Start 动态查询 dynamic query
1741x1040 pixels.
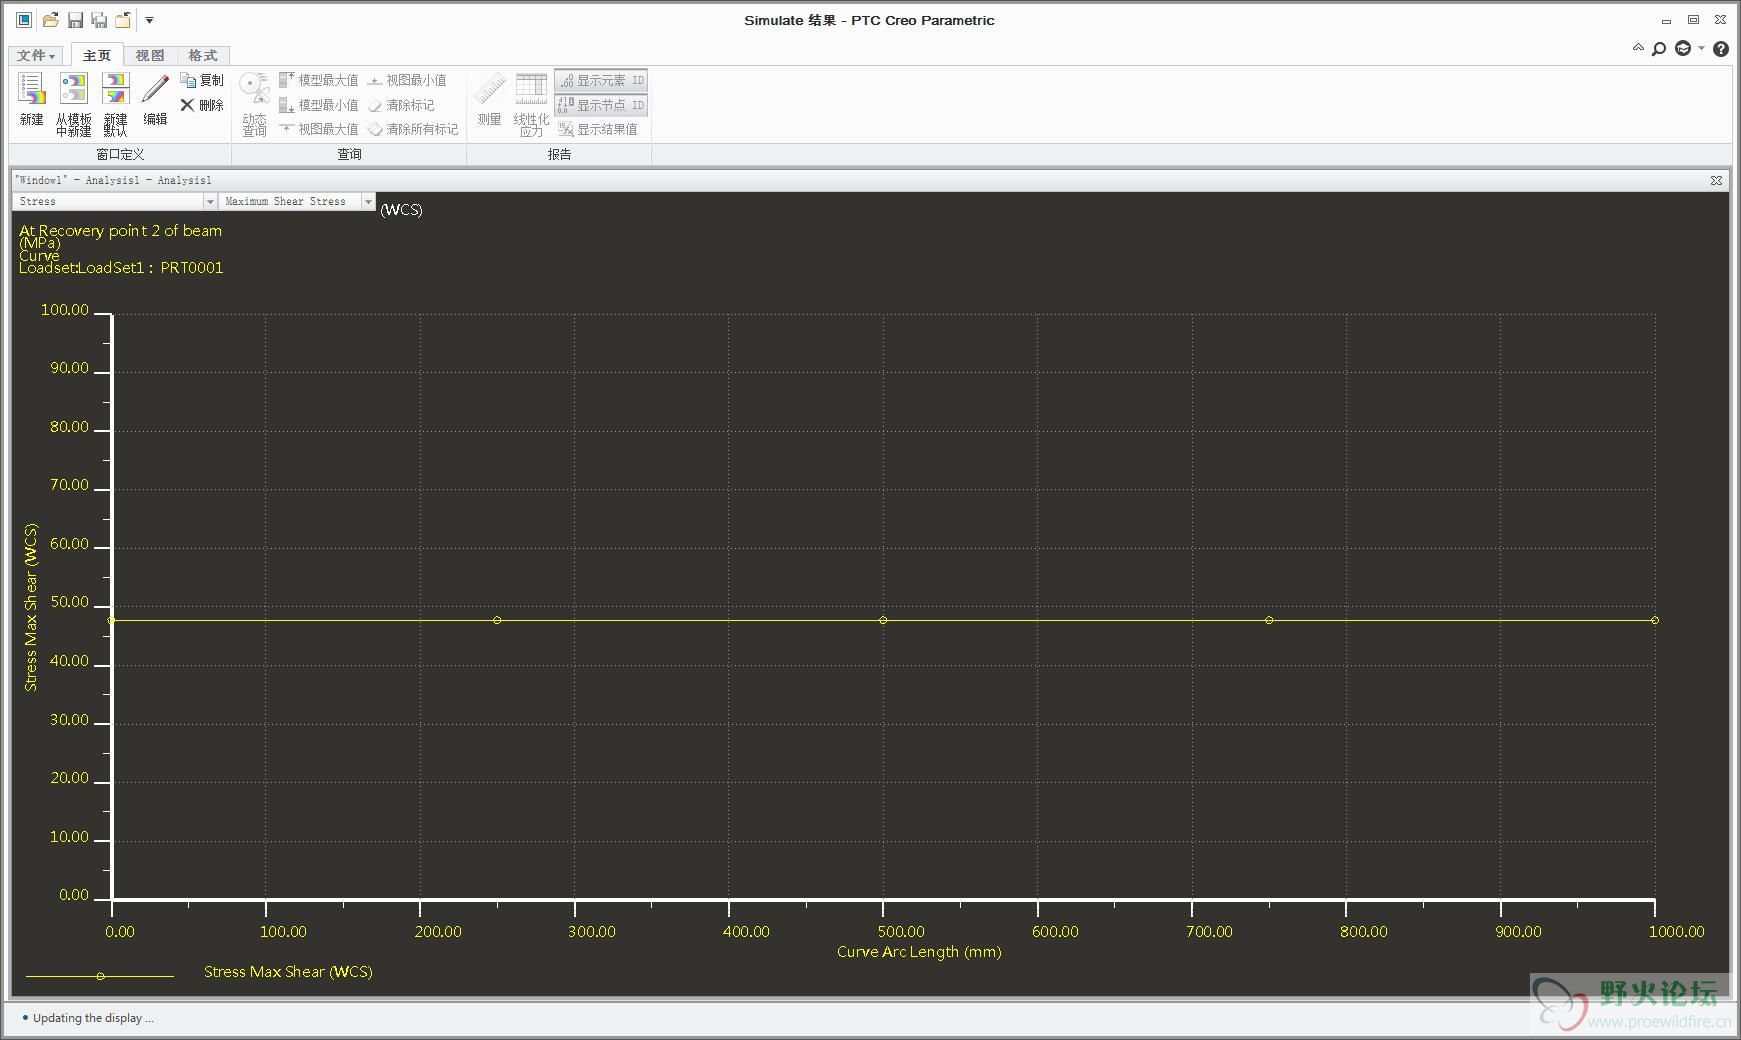pos(255,104)
